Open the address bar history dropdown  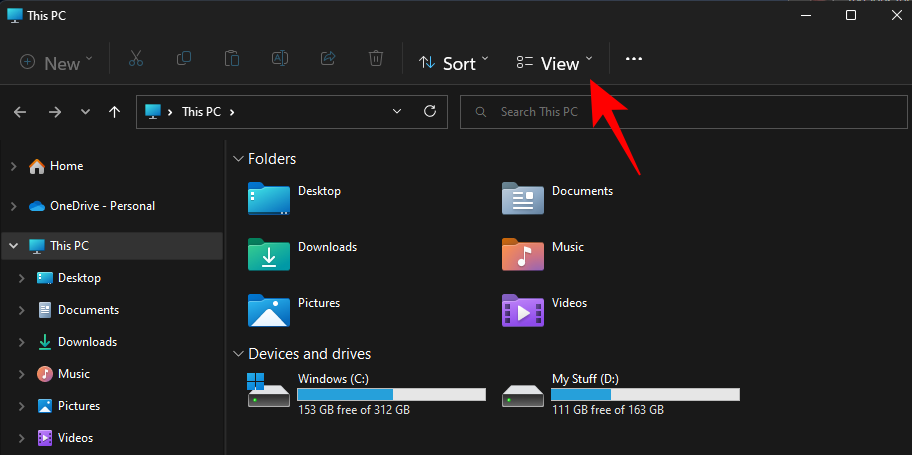pyautogui.click(x=397, y=111)
